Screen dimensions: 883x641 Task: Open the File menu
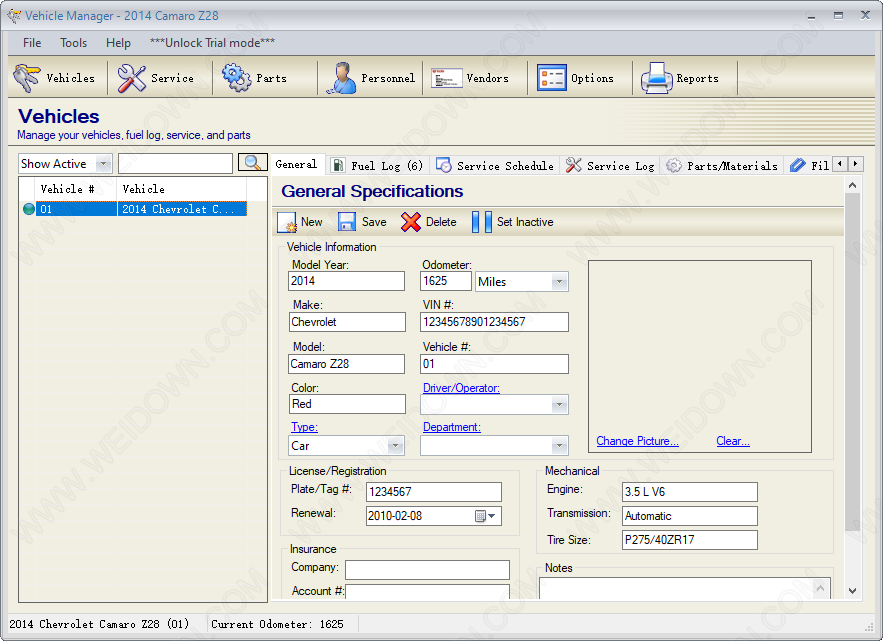coord(32,43)
